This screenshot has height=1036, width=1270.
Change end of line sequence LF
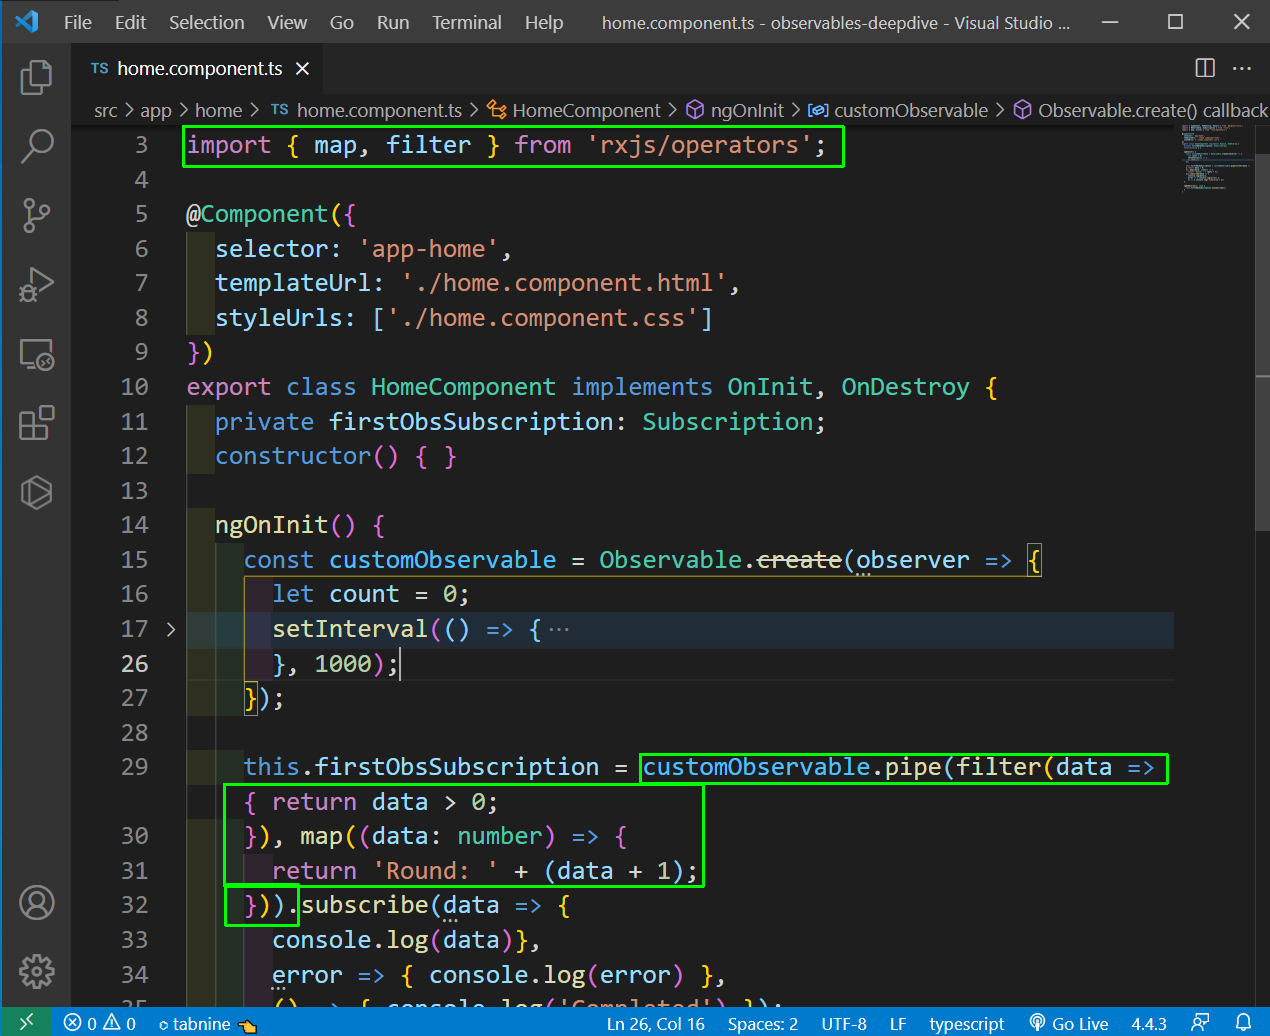pos(898,1023)
